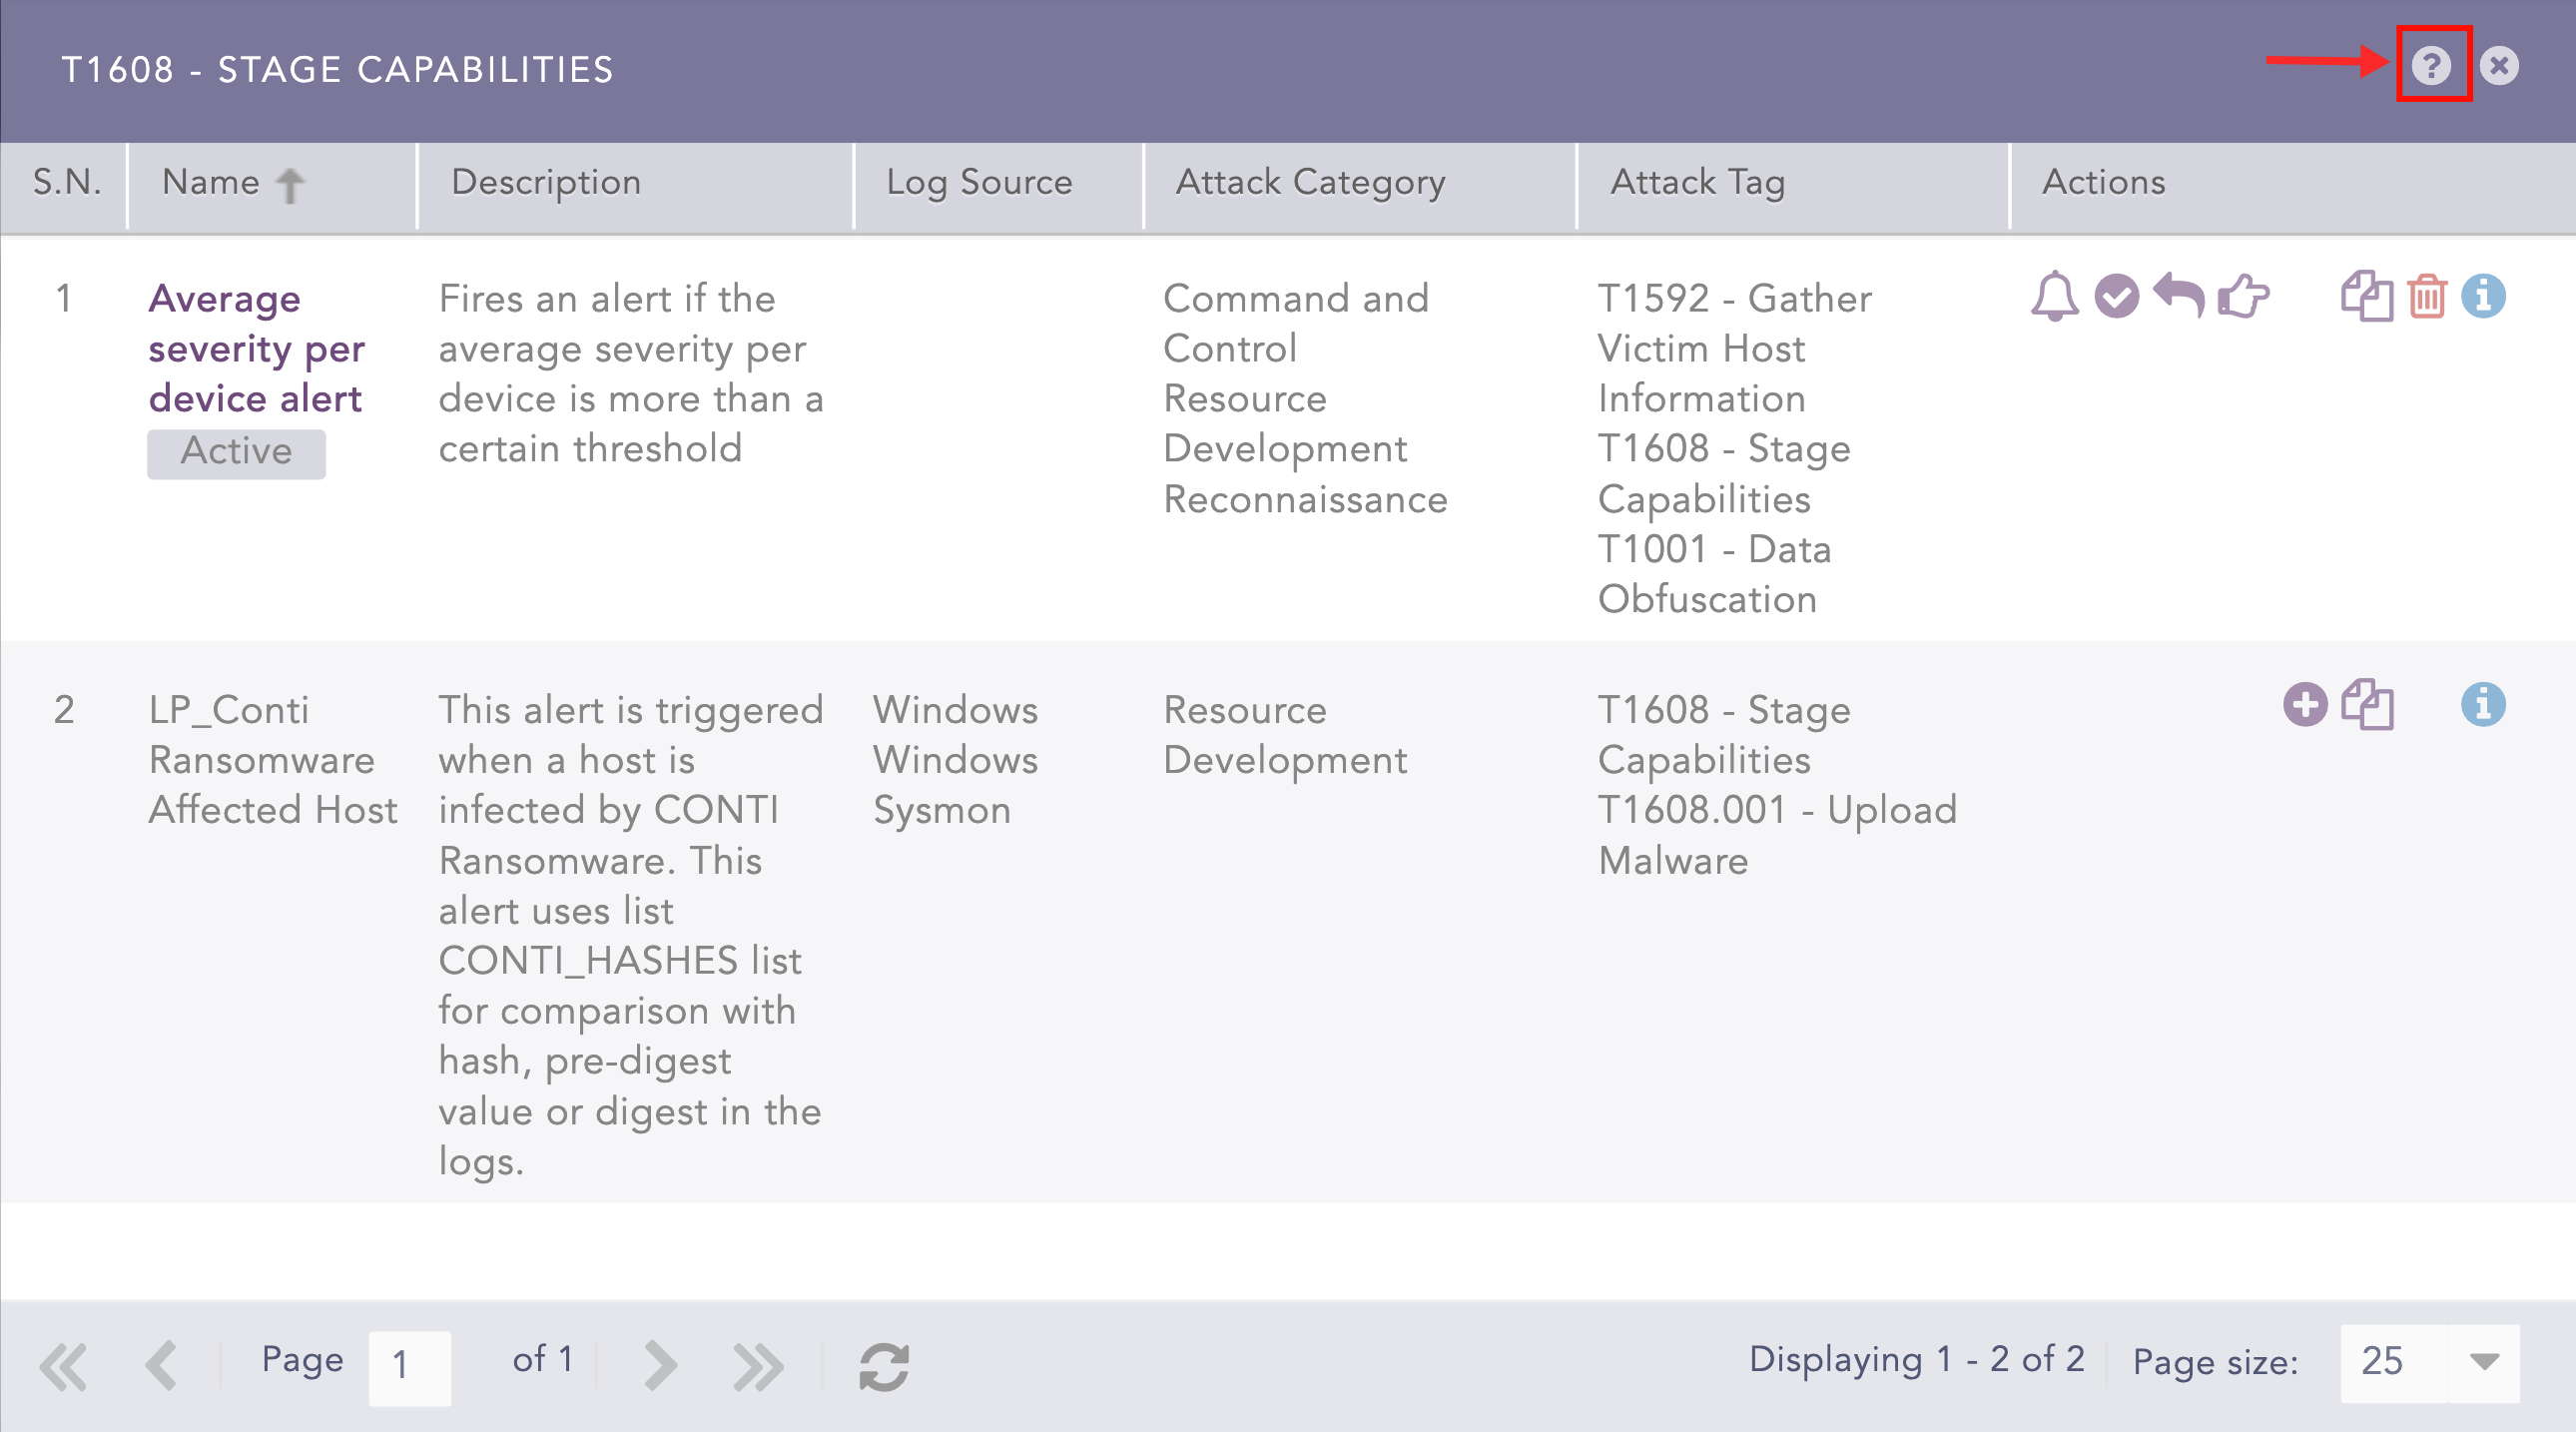Click the notification bell for Average severity alert

click(2054, 296)
